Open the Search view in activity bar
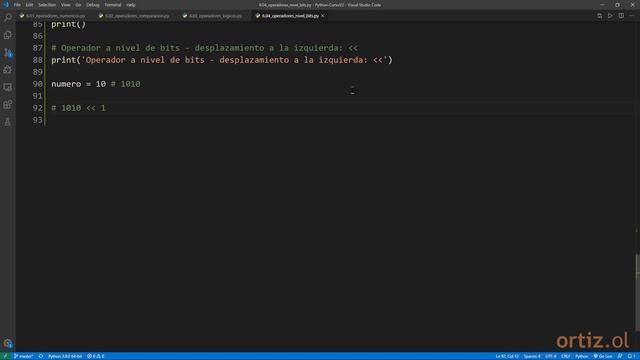 tap(8, 18)
